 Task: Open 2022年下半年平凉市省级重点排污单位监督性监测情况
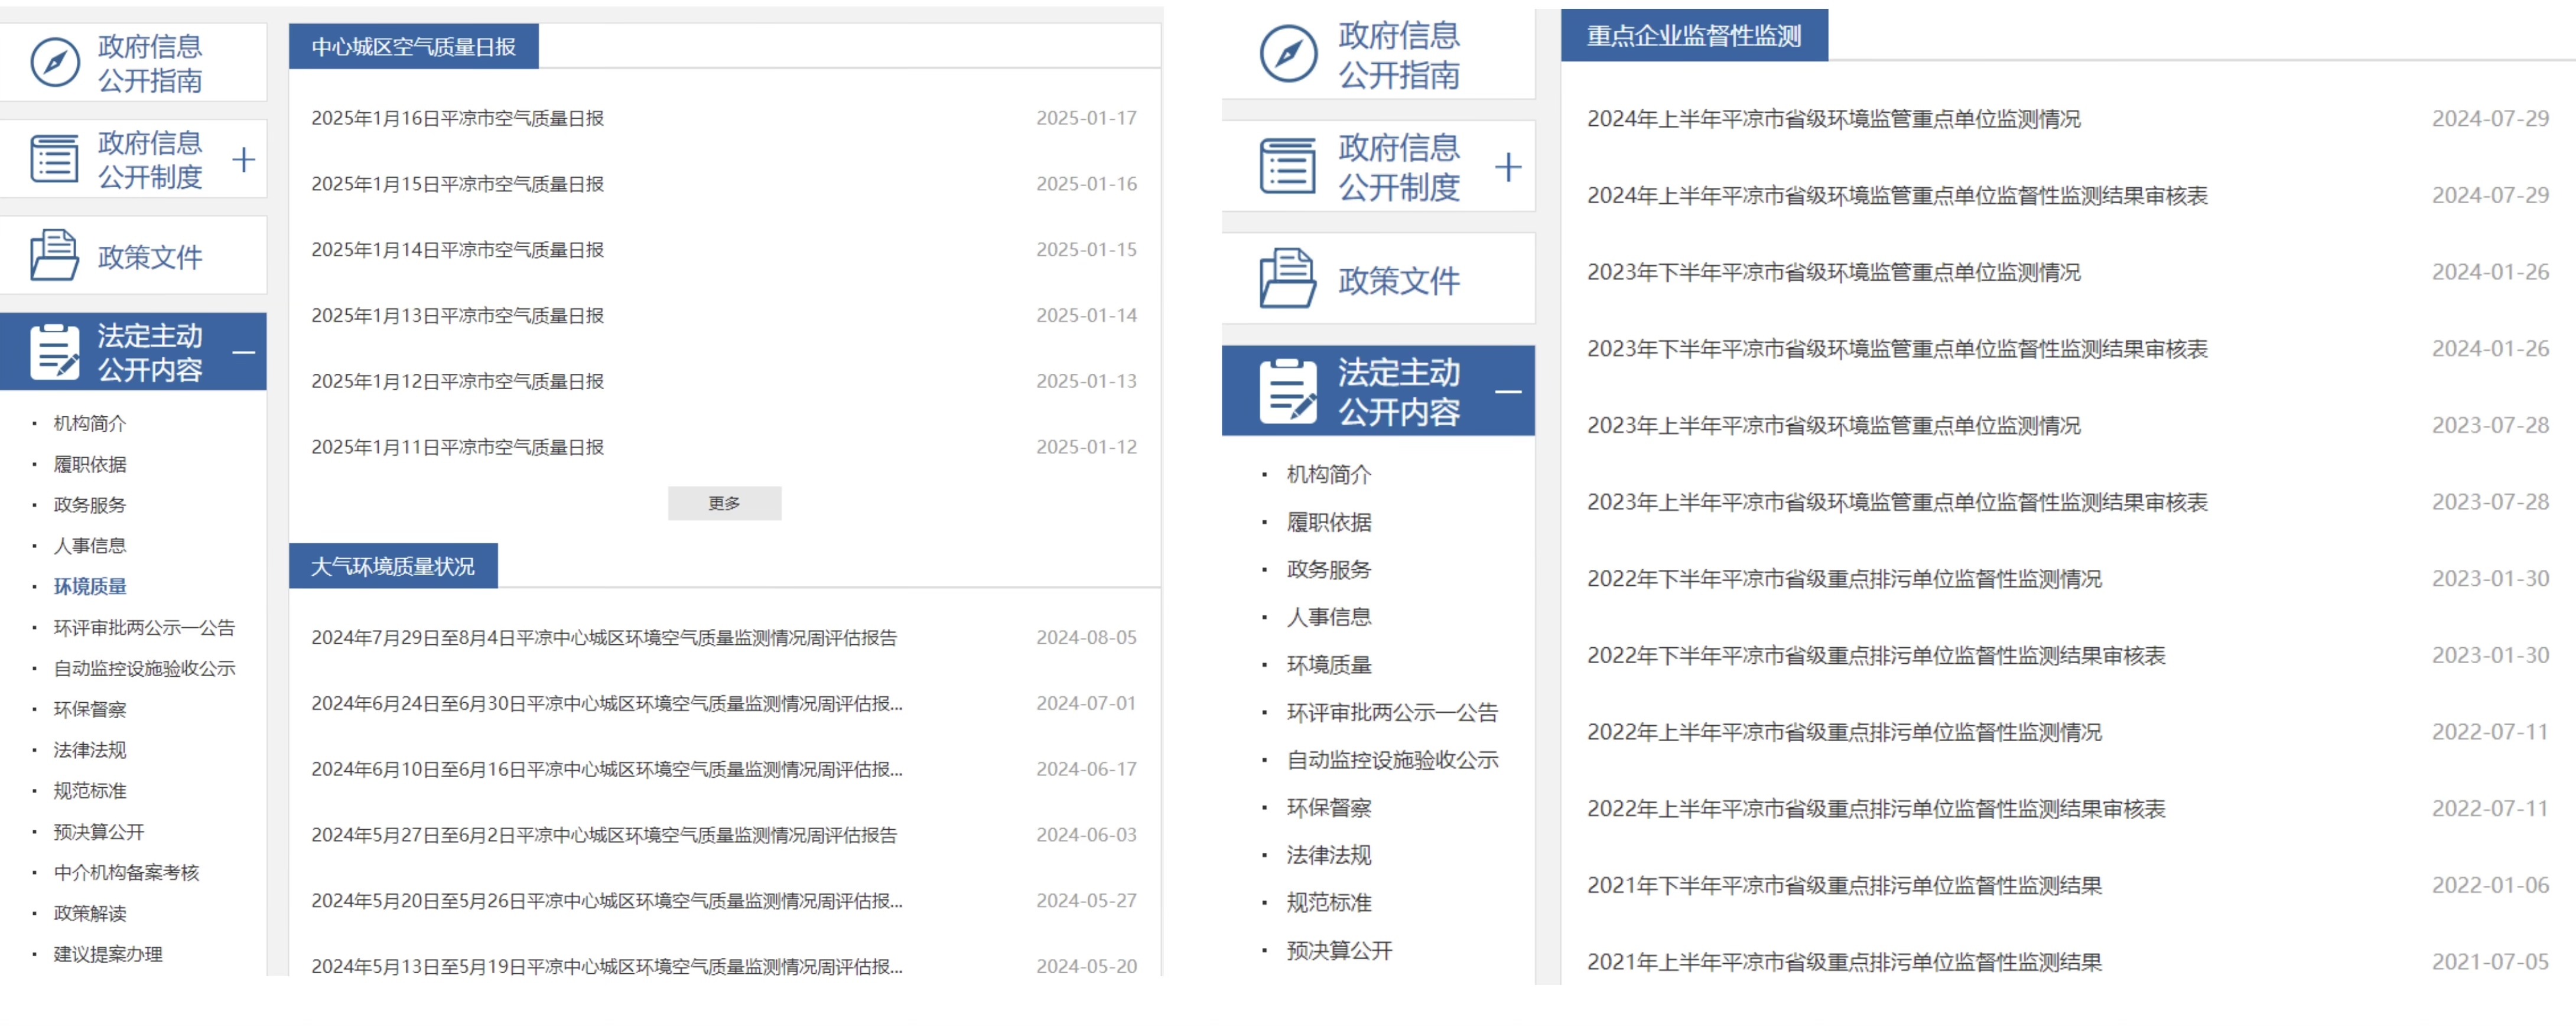1844,579
